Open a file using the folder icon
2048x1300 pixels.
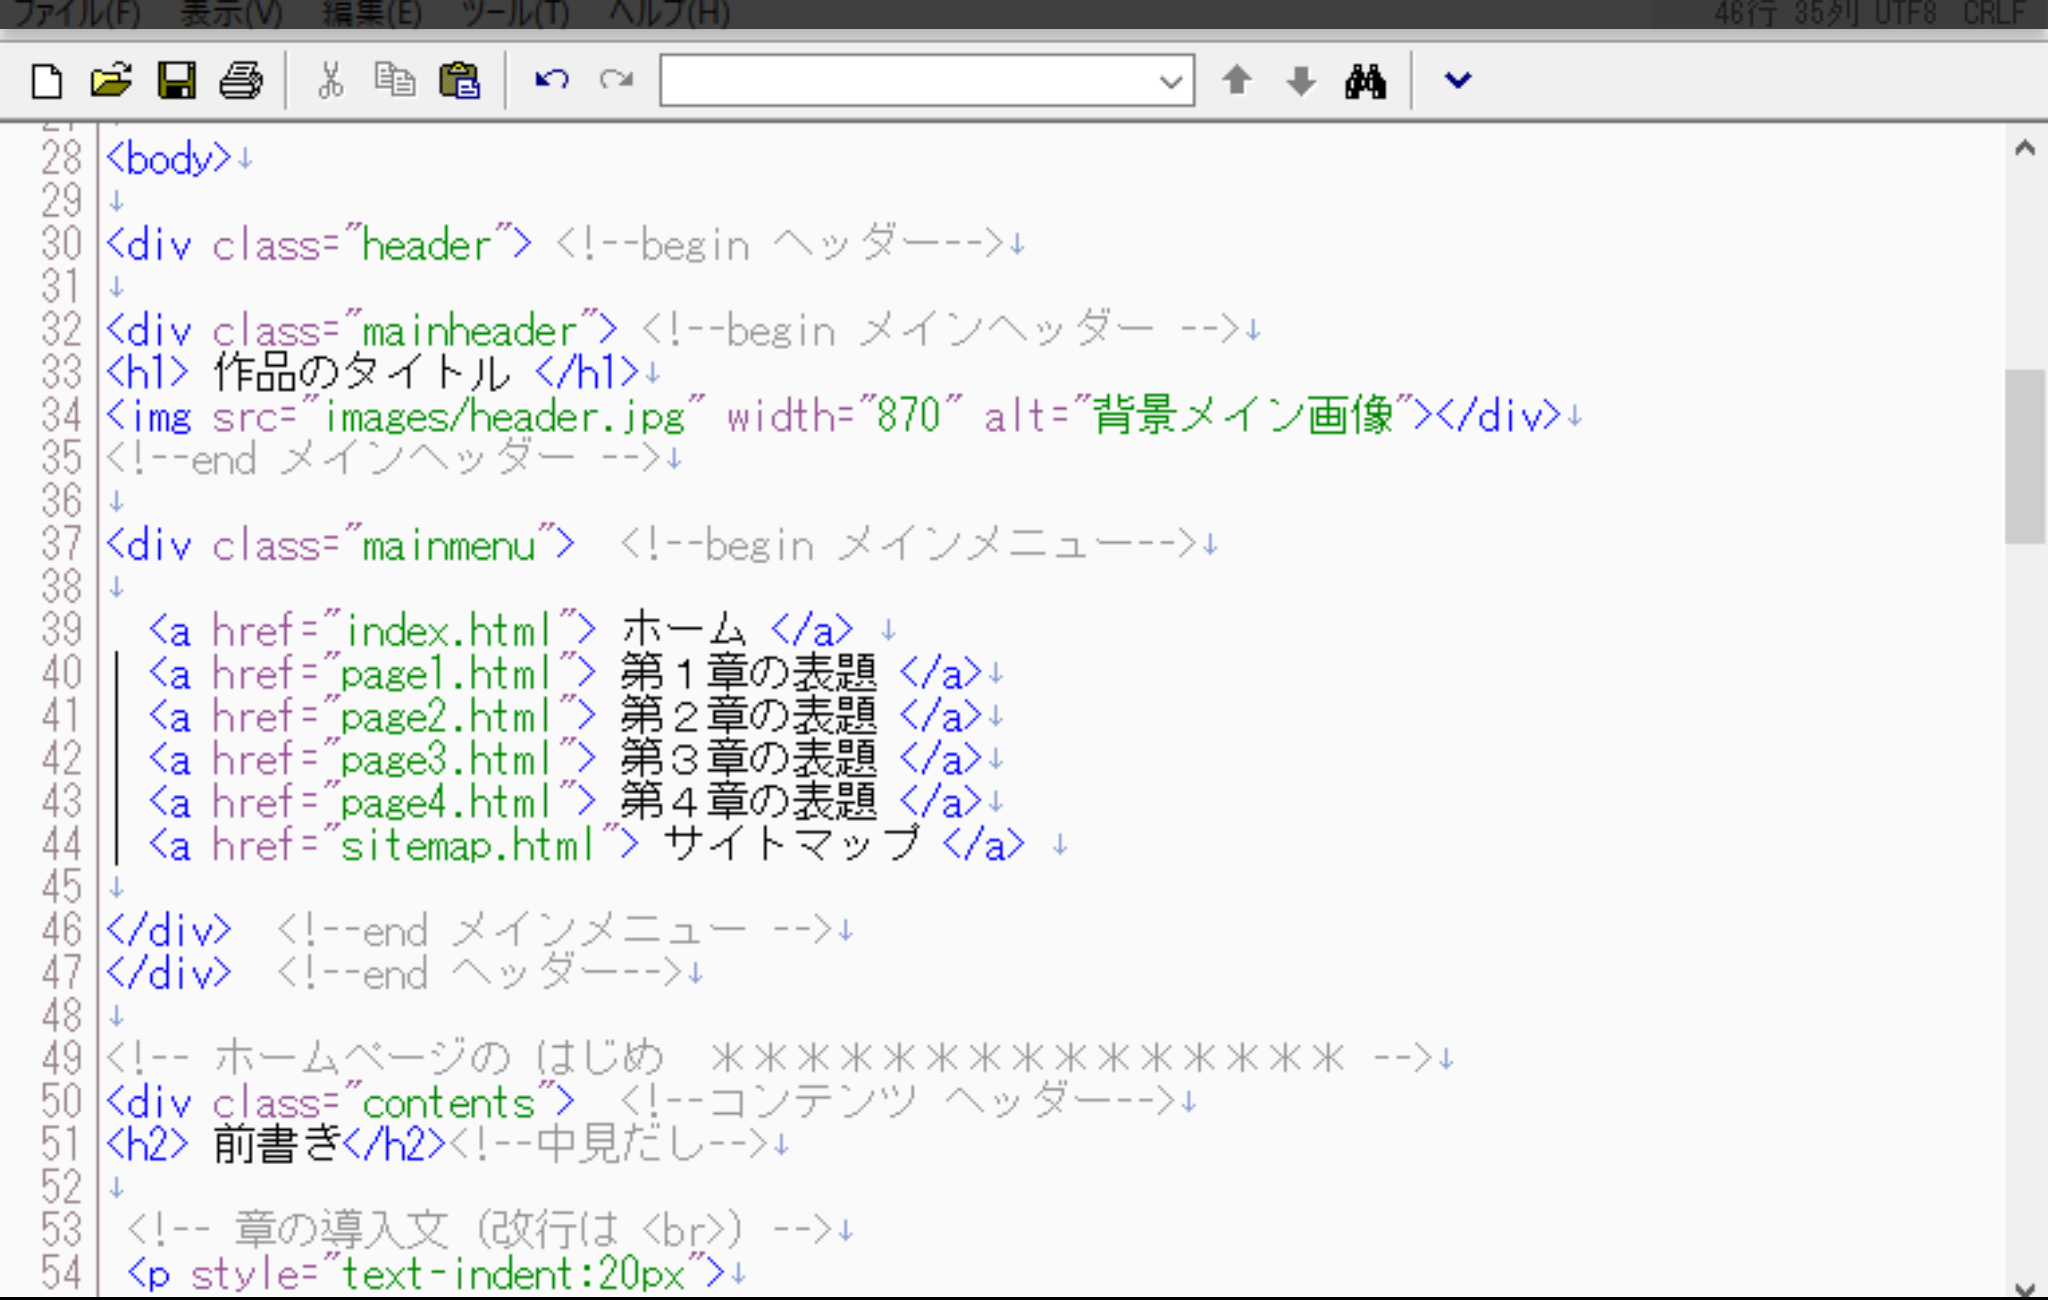[111, 80]
